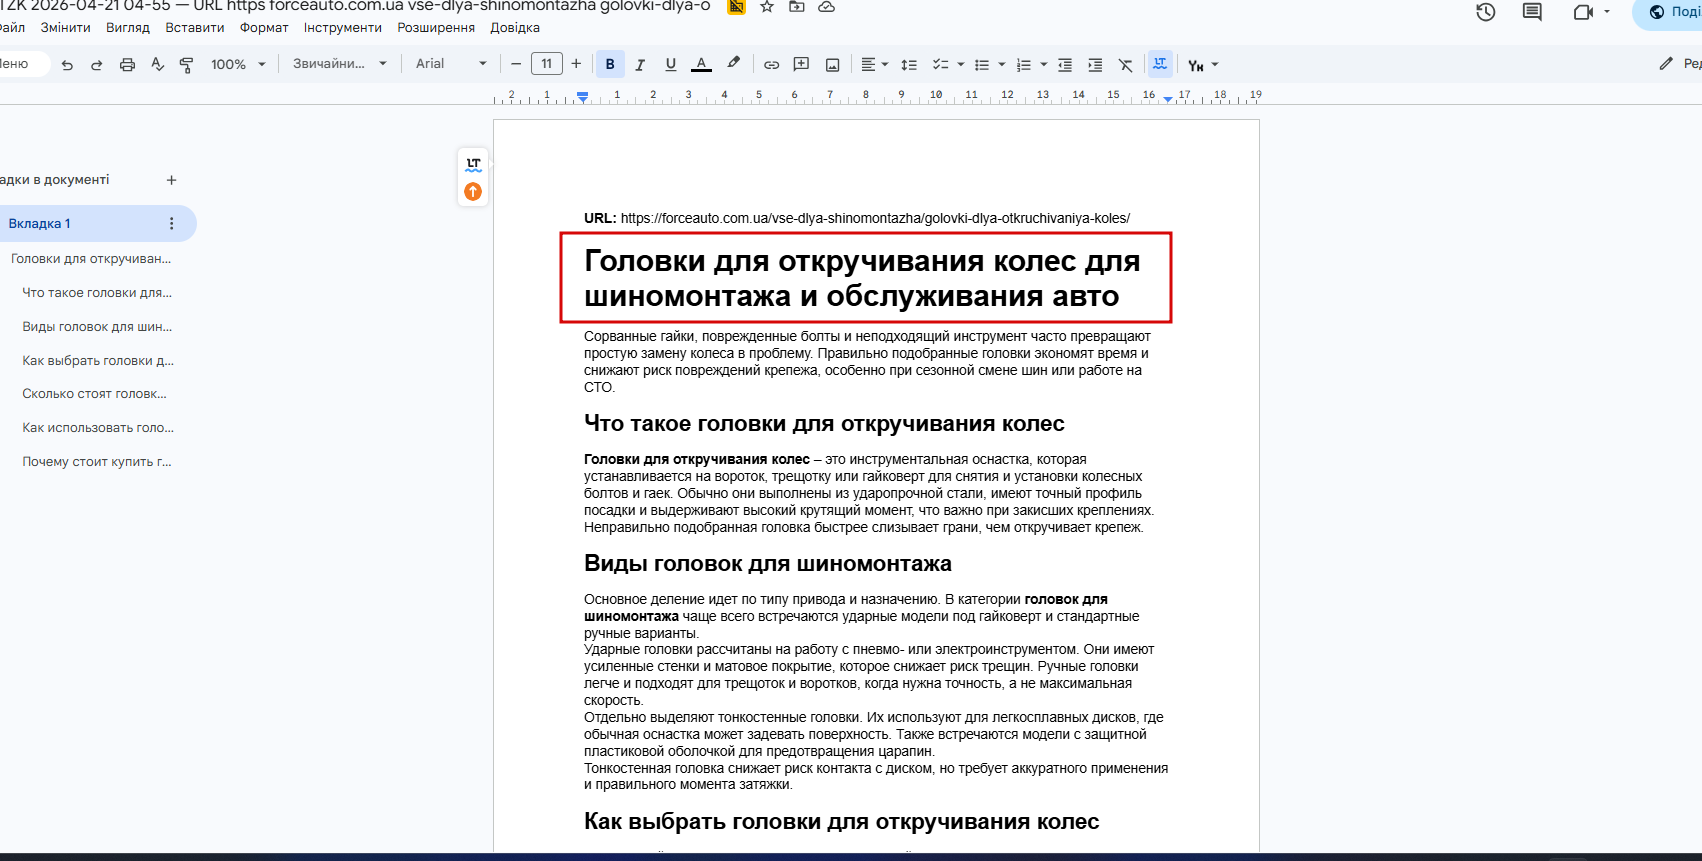Open the highlight color picker

(x=733, y=65)
